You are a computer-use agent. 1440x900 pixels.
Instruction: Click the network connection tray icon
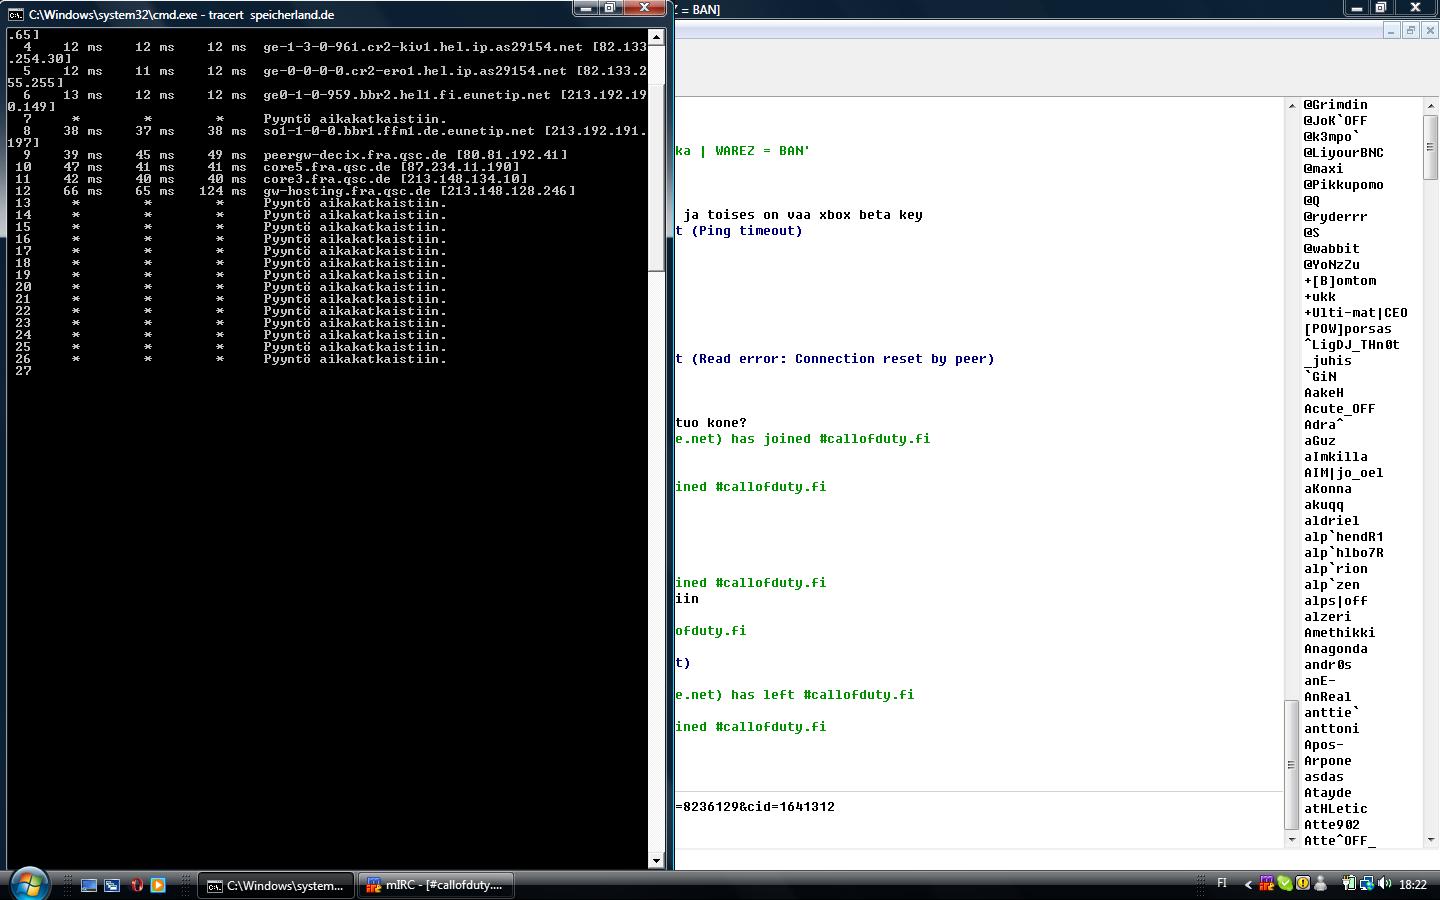click(1366, 884)
